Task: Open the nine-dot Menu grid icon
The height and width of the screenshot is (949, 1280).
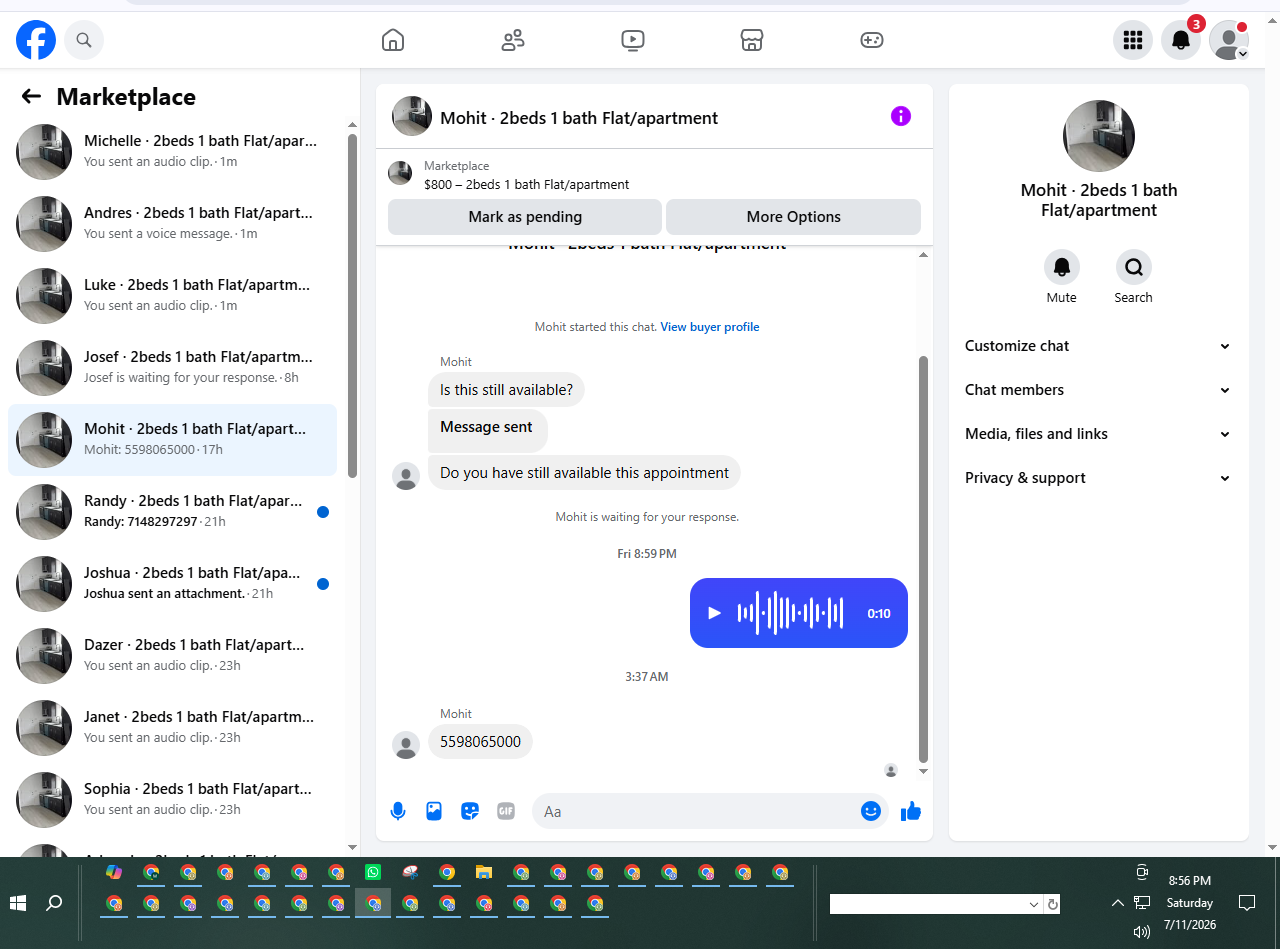Action: [x=1133, y=40]
